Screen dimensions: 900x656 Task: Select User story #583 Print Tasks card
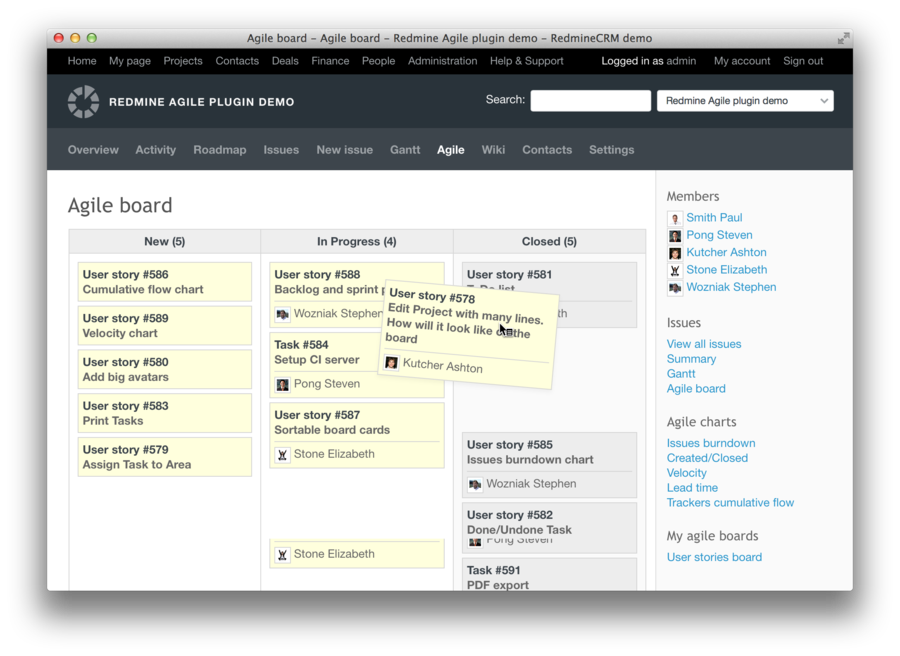165,413
